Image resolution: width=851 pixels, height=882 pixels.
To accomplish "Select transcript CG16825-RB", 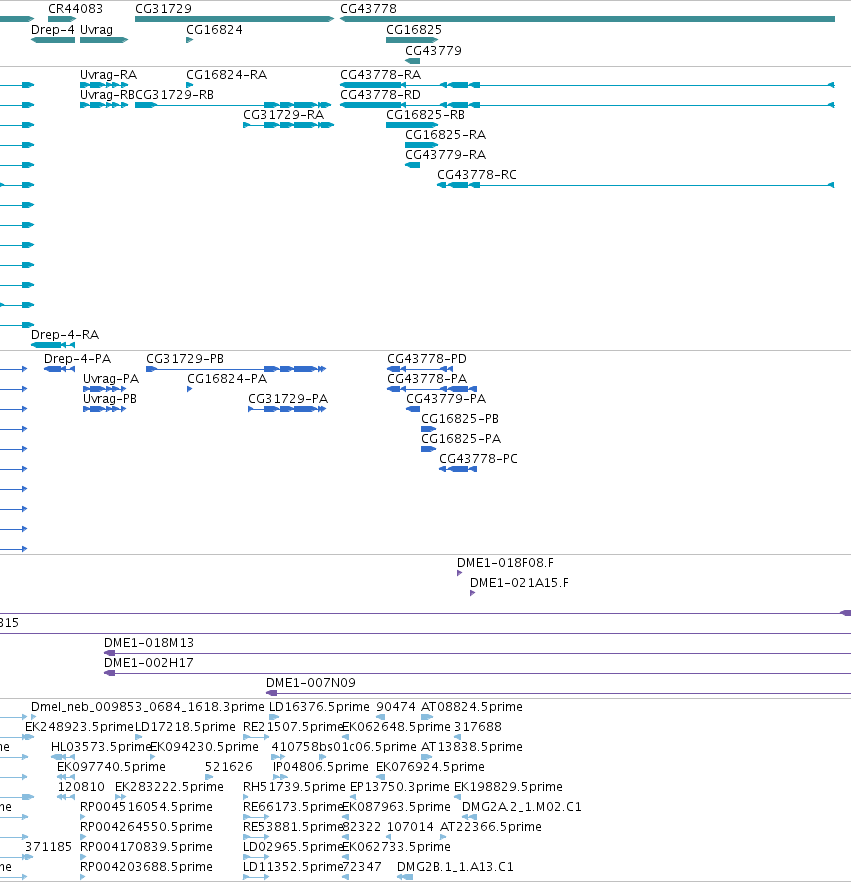I will point(412,125).
